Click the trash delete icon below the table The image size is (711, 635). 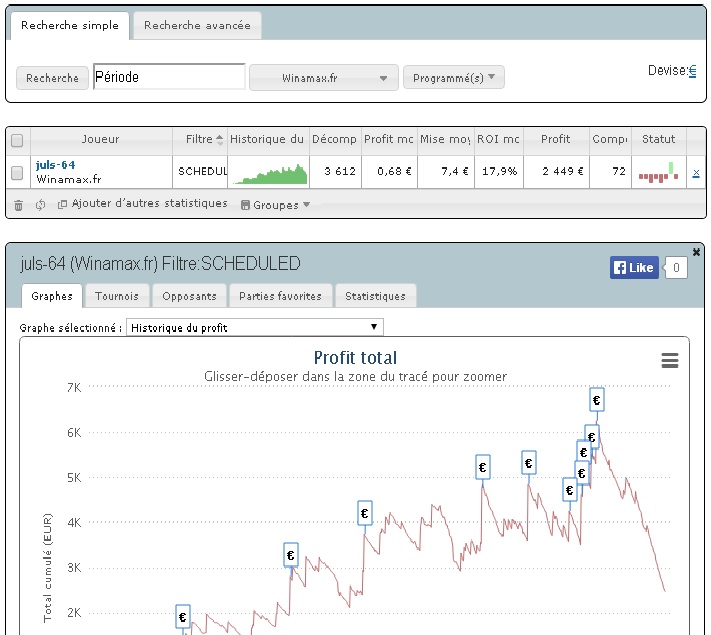18,205
